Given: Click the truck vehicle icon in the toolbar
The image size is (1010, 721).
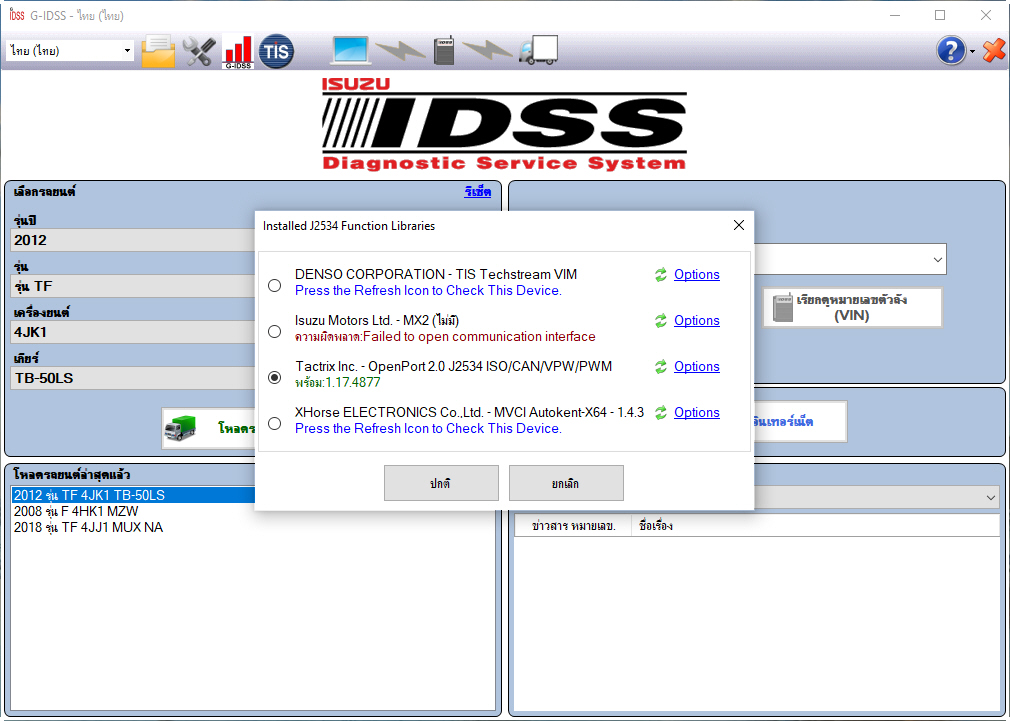Looking at the screenshot, I should [x=538, y=50].
